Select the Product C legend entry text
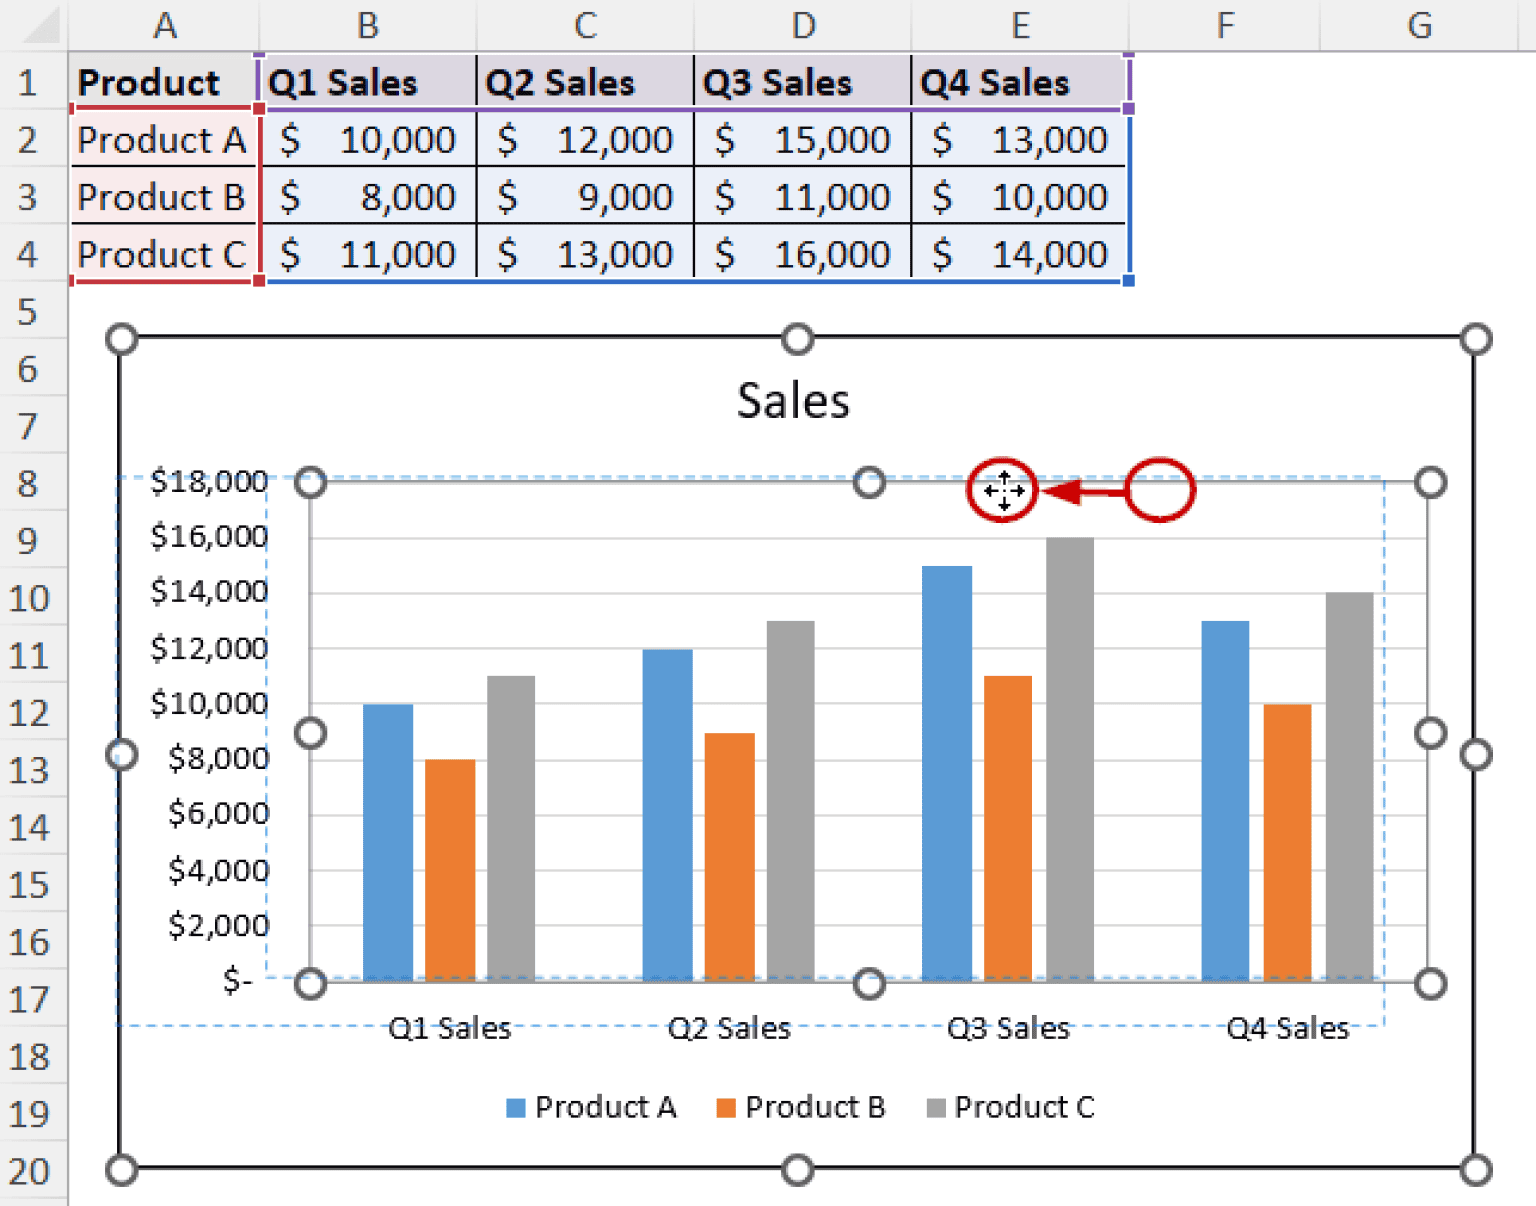 (x=1025, y=1107)
